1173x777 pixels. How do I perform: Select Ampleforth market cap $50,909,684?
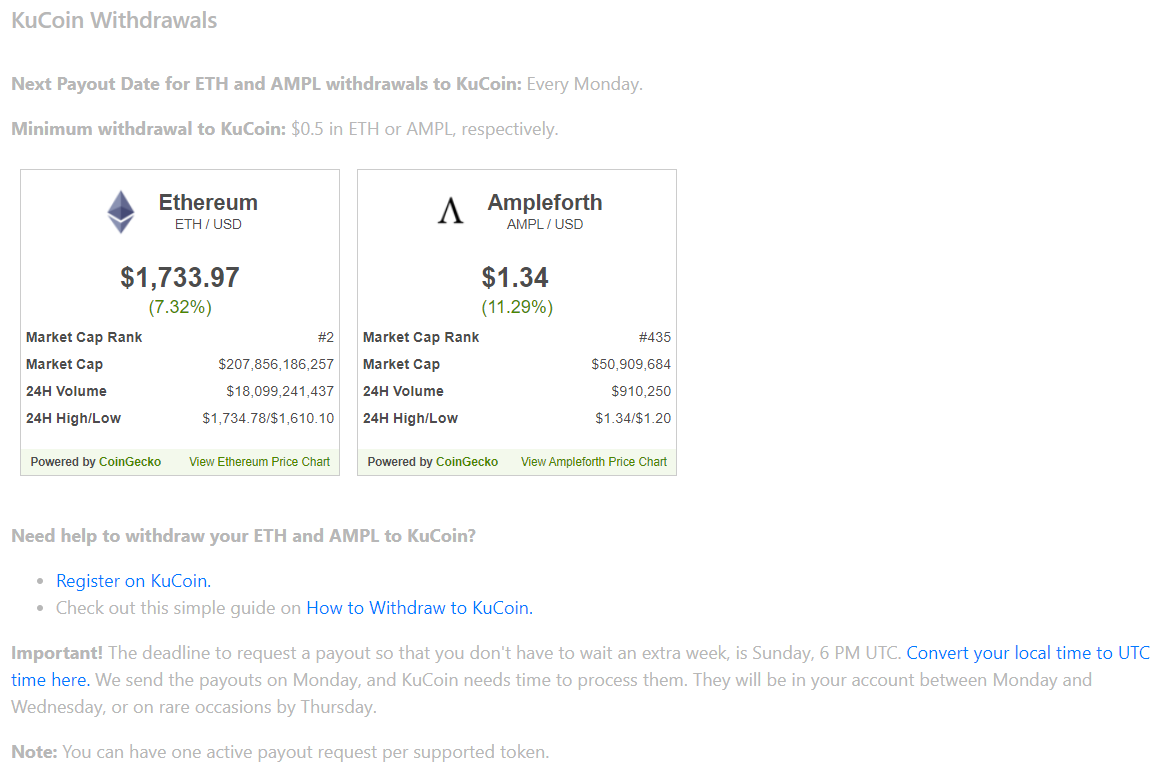click(631, 364)
